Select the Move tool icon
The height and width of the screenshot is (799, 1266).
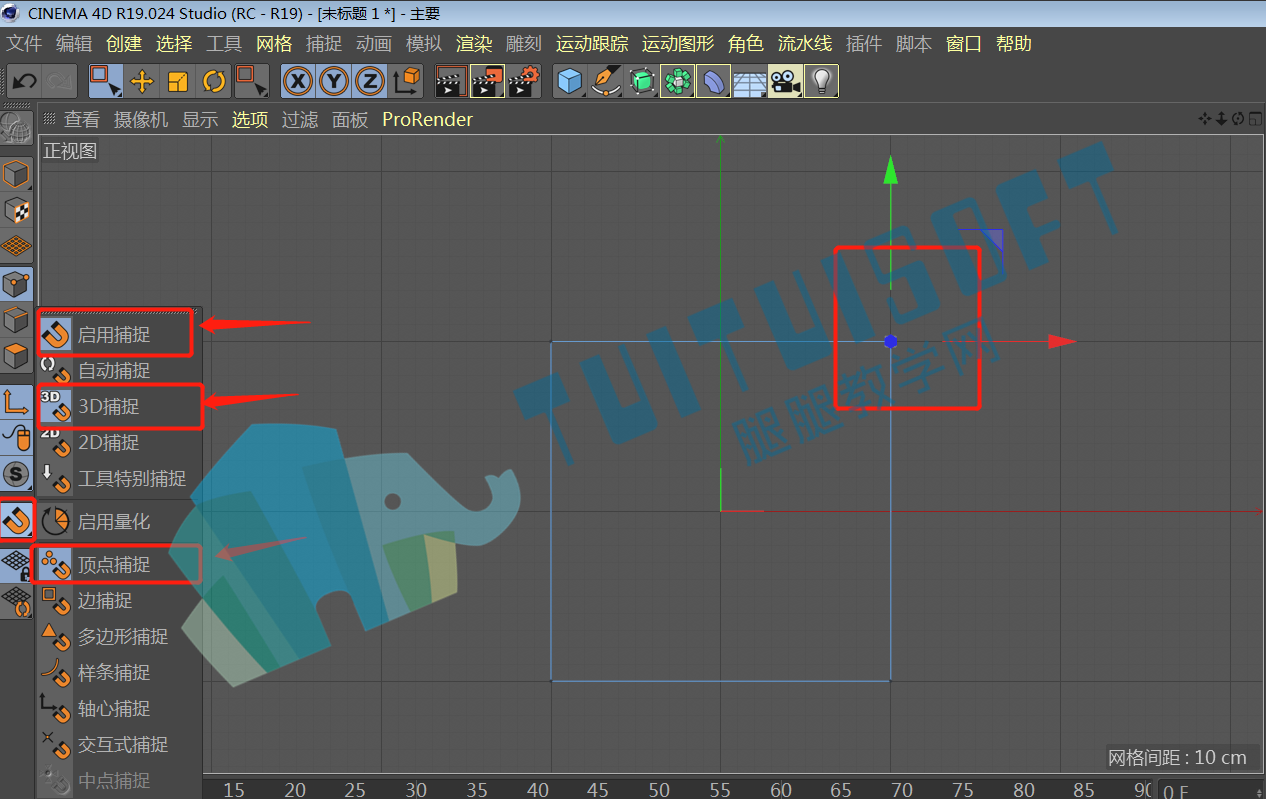click(x=142, y=81)
